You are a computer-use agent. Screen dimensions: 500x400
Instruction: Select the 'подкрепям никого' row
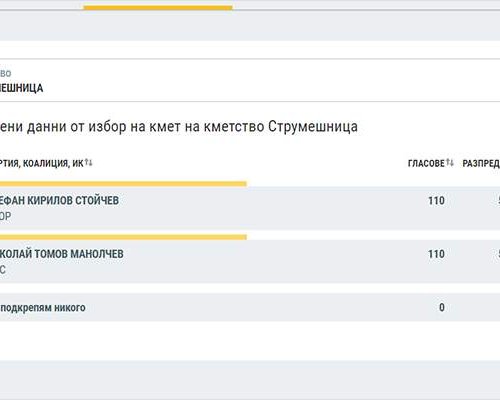[250, 307]
